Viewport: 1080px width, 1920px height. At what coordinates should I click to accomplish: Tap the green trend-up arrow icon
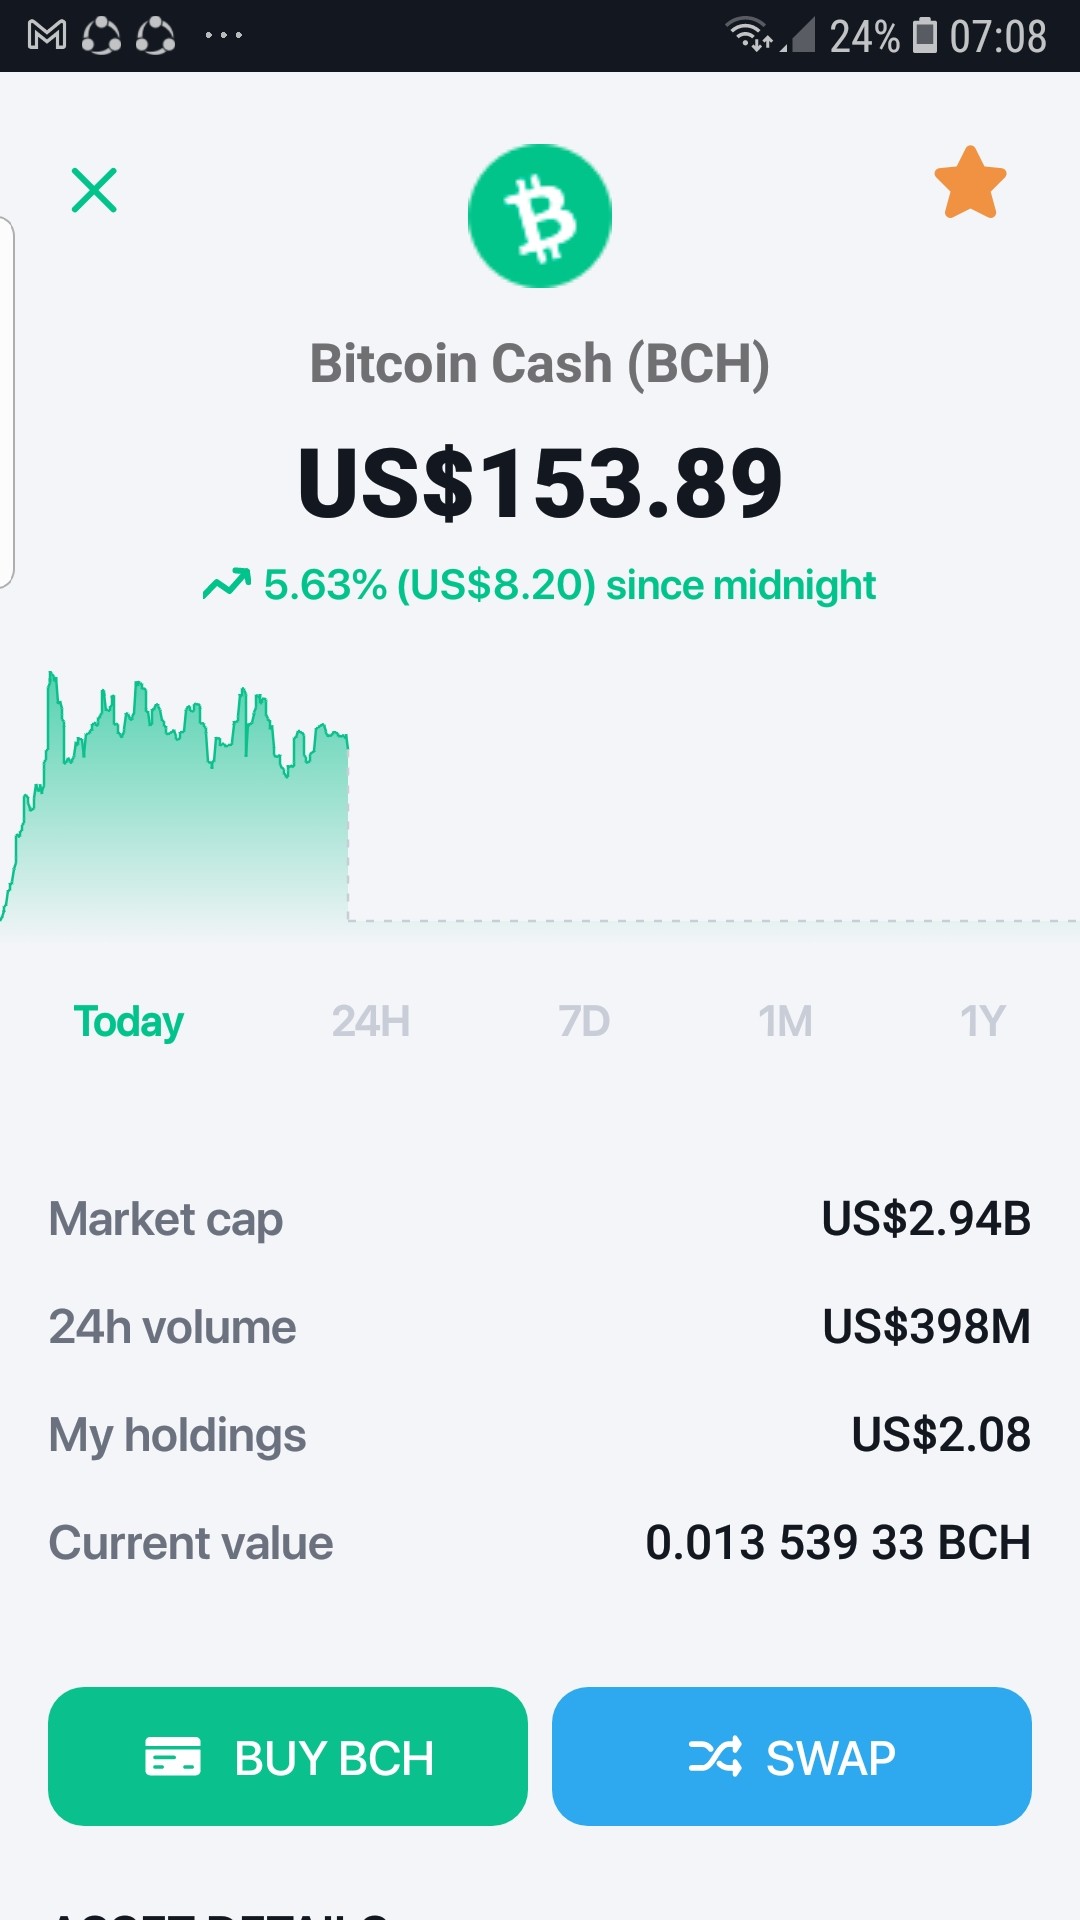coord(227,583)
